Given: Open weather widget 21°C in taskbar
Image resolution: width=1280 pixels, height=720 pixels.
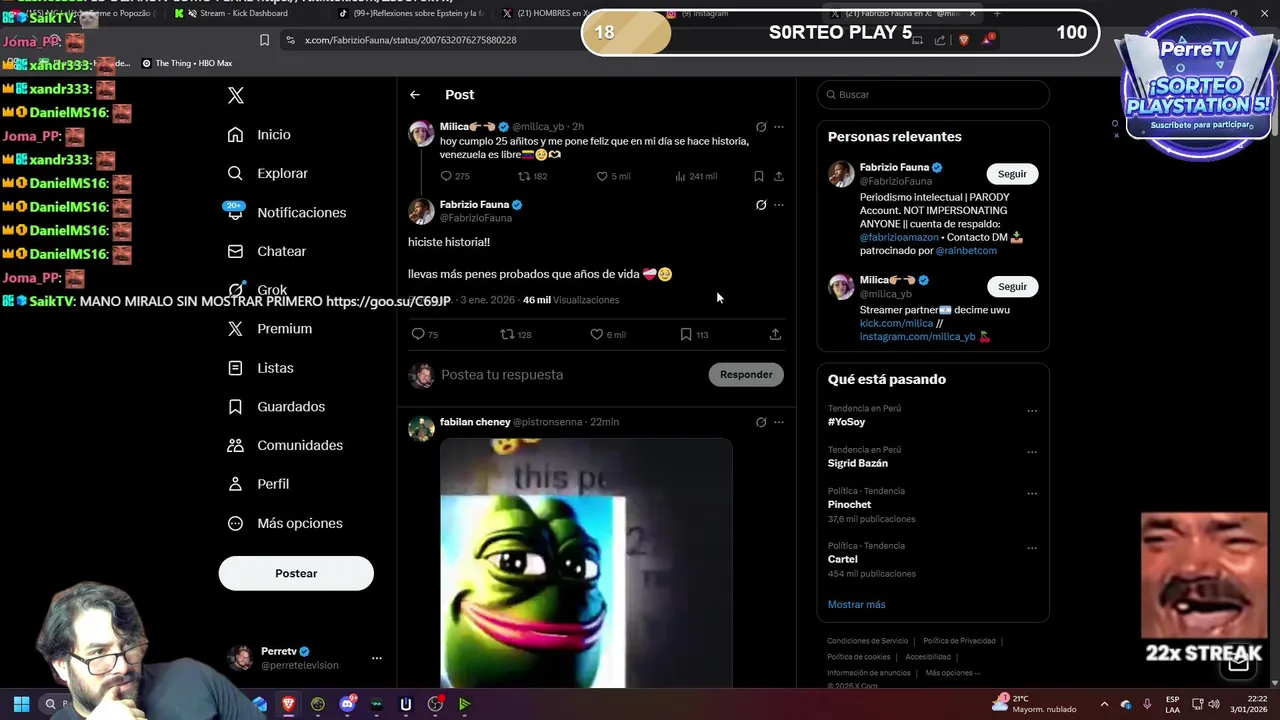Looking at the screenshot, I should 1036,704.
